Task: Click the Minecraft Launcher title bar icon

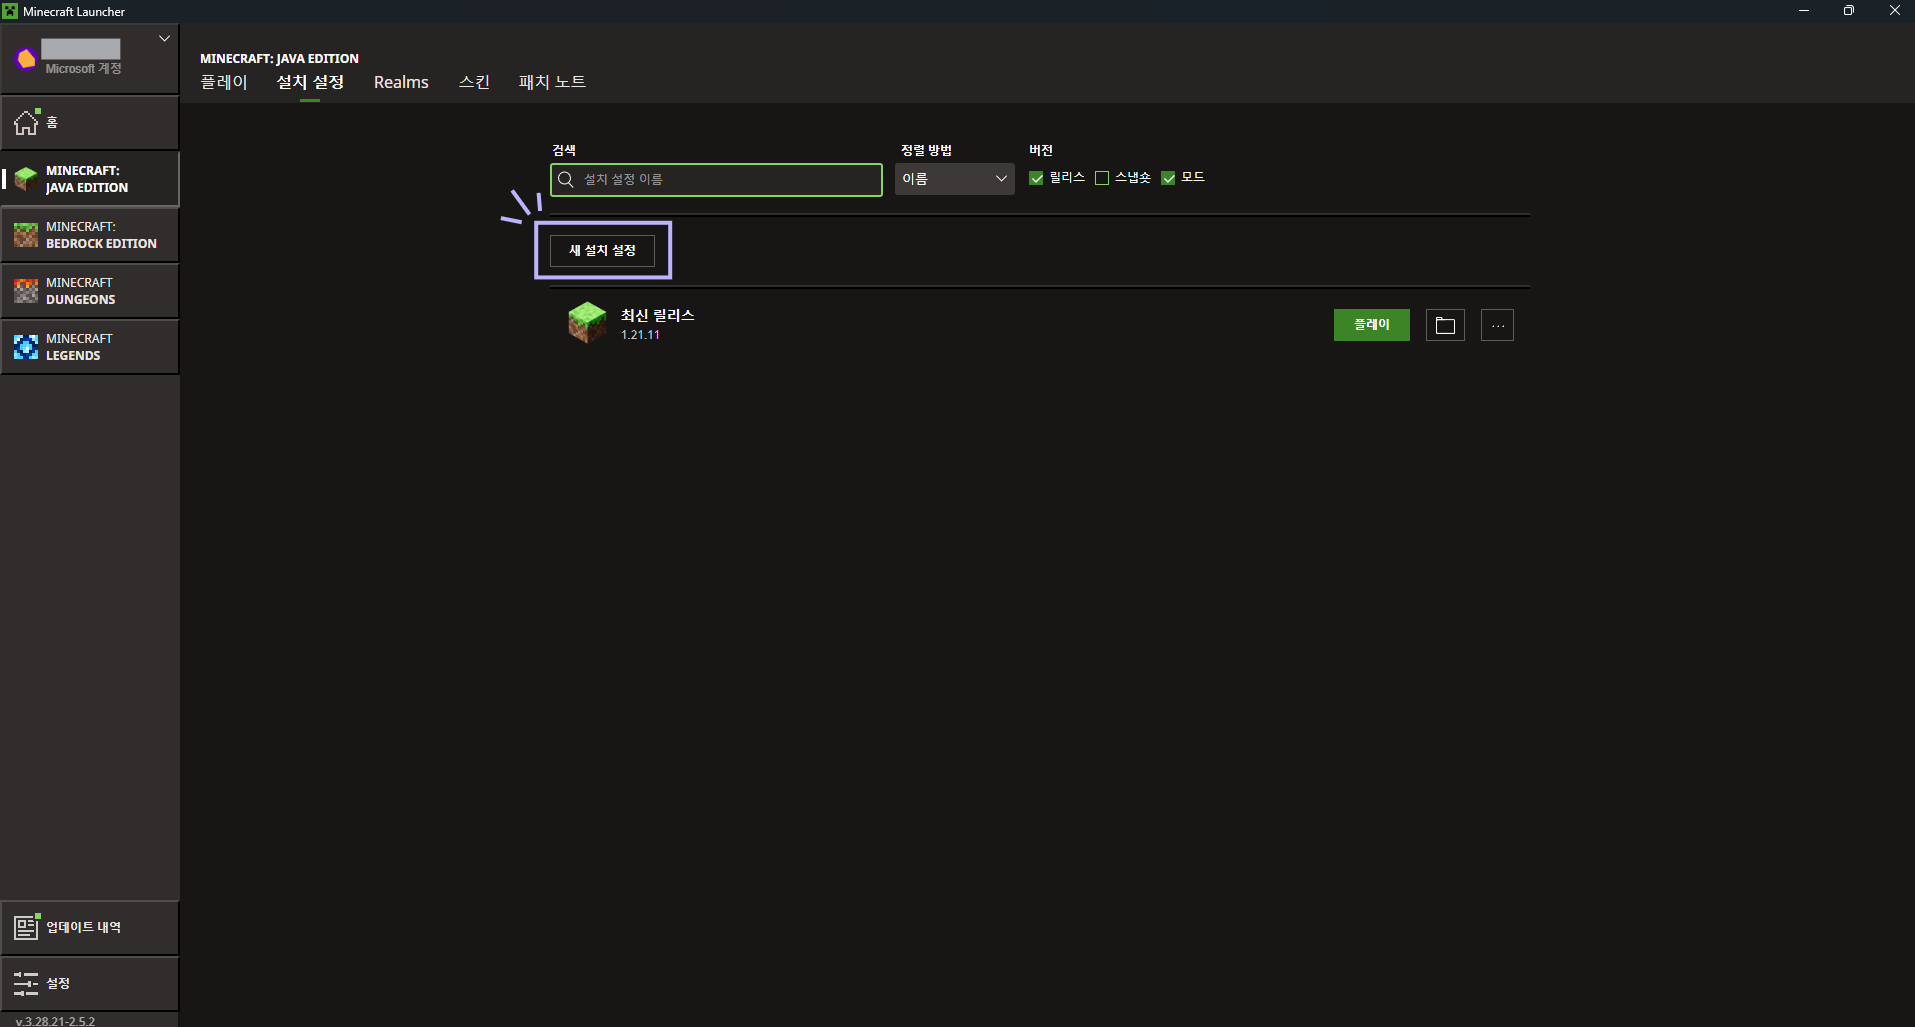Action: [x=10, y=11]
